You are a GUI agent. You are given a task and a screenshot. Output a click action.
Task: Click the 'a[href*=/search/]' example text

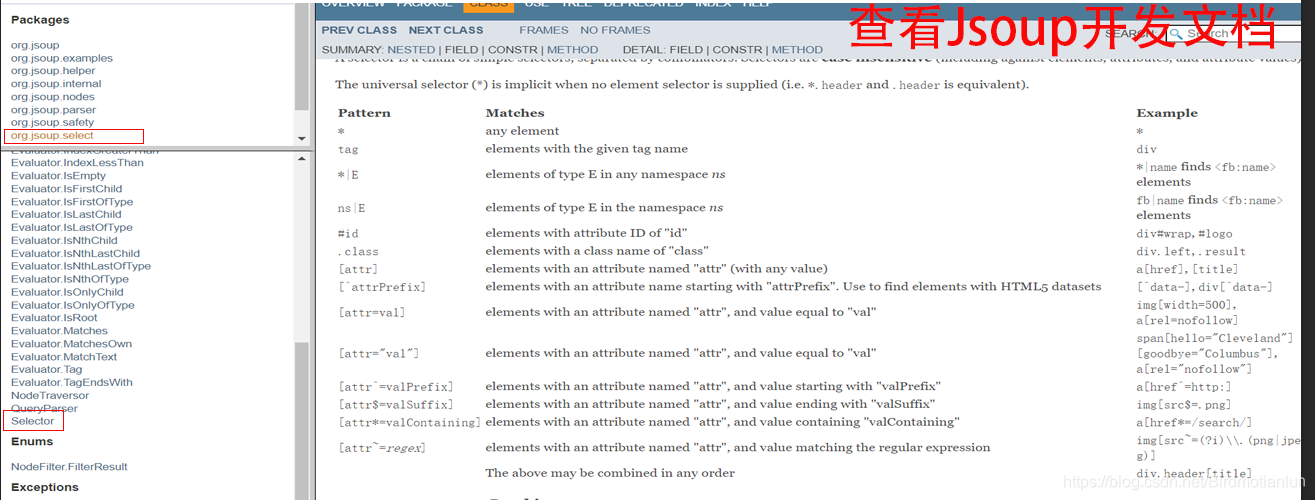coord(1193,423)
